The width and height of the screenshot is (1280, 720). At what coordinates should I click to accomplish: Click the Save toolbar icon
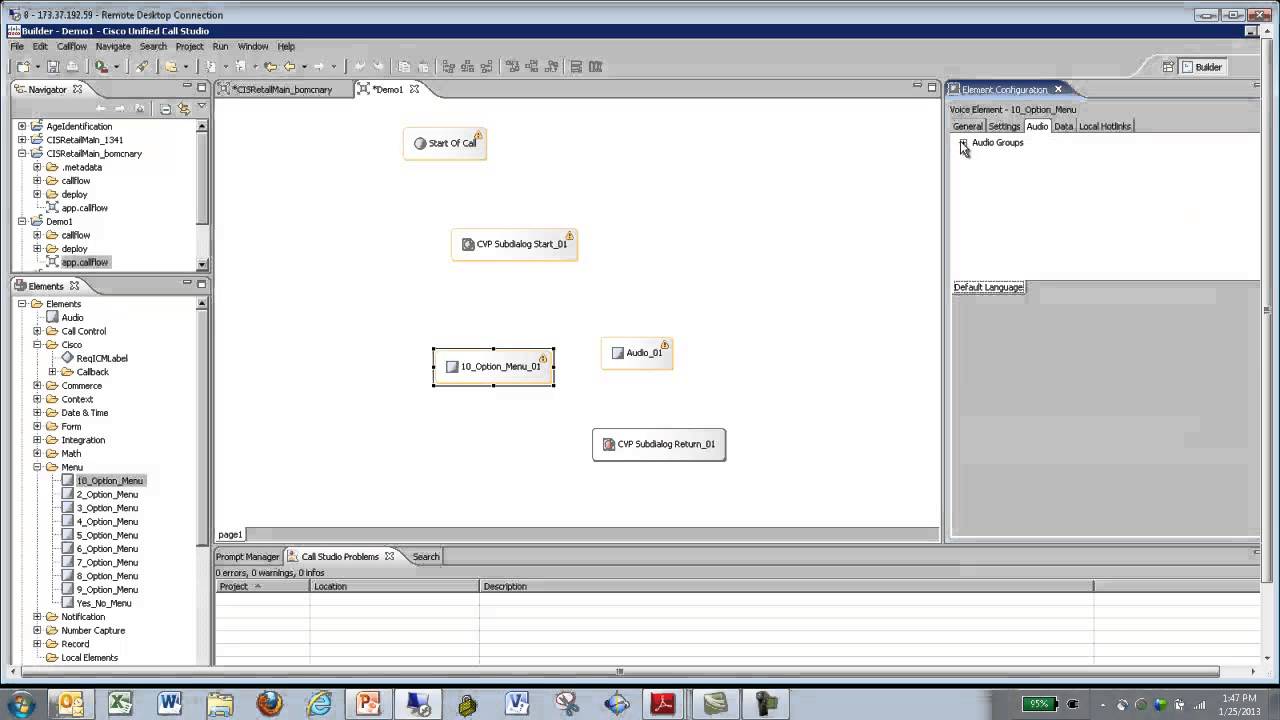[x=53, y=67]
